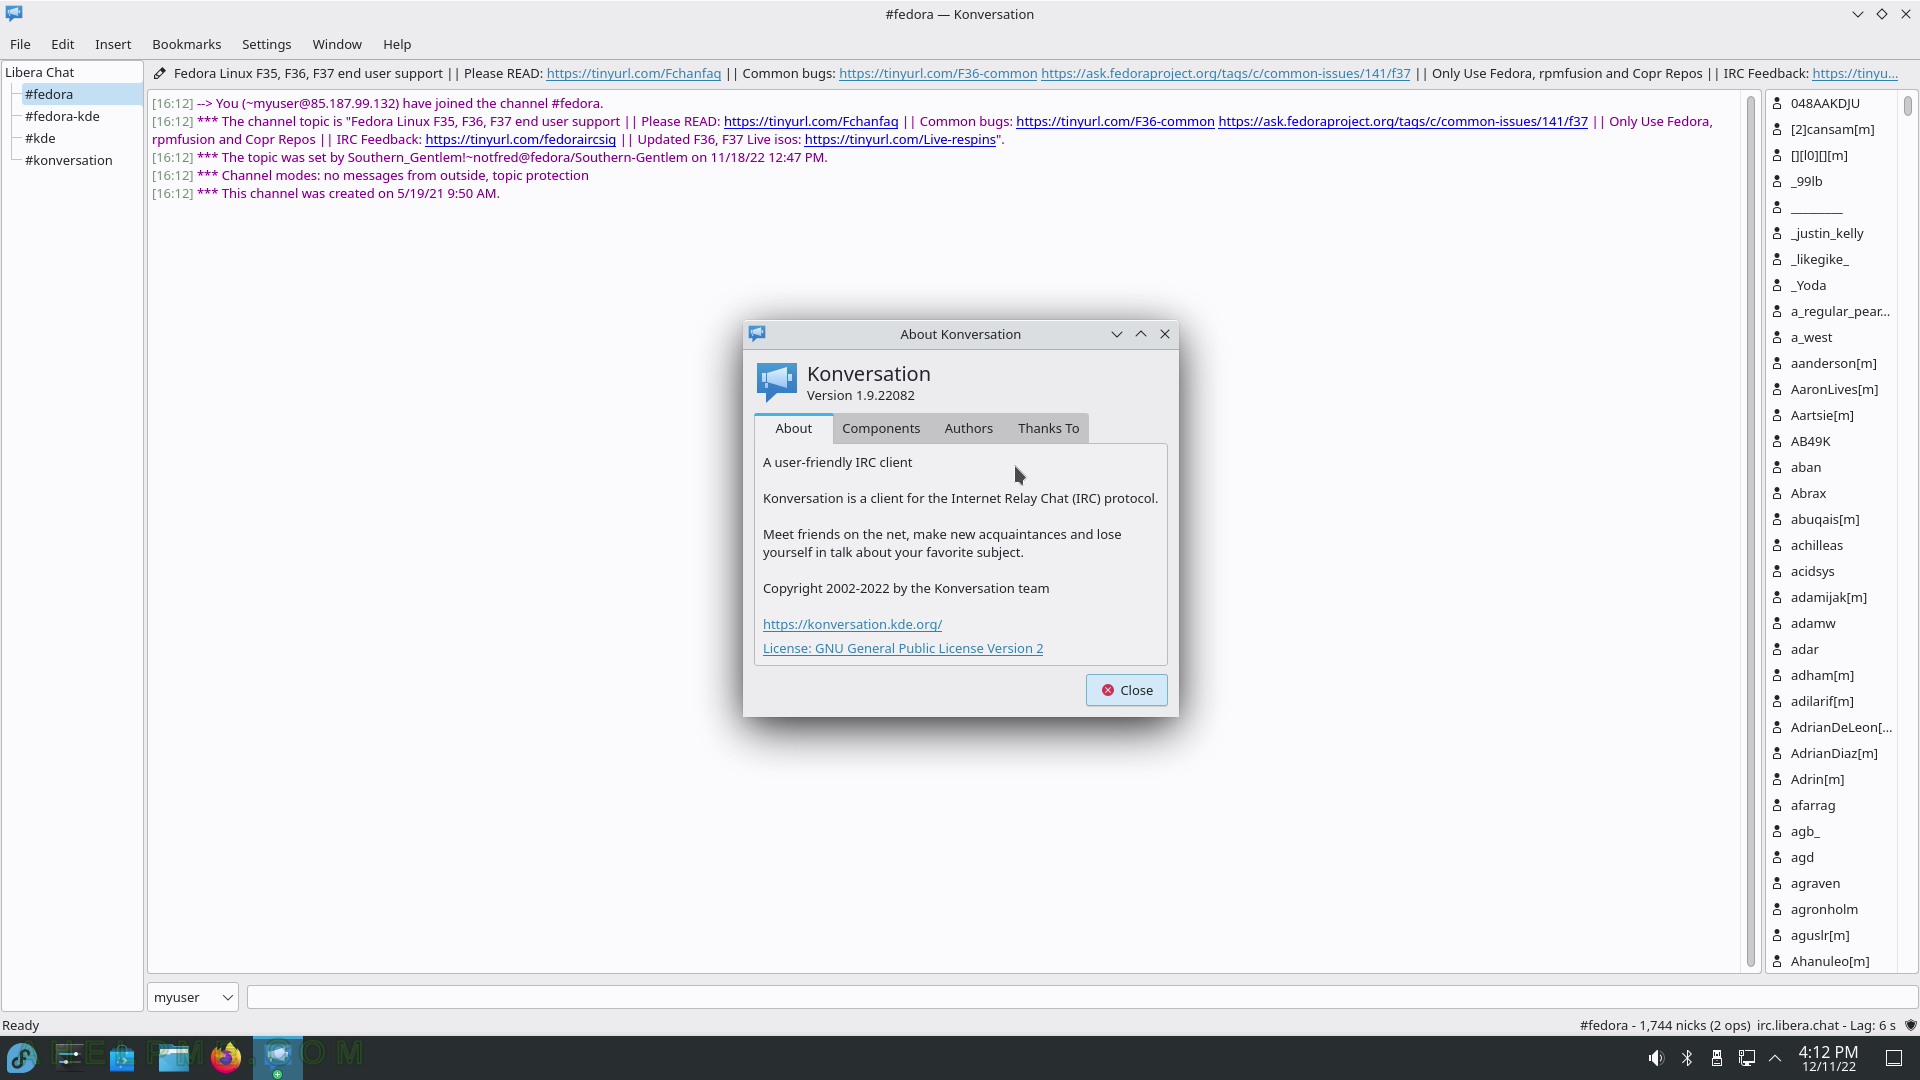
Task: Select the Libera Chat server entry
Action: coord(40,72)
